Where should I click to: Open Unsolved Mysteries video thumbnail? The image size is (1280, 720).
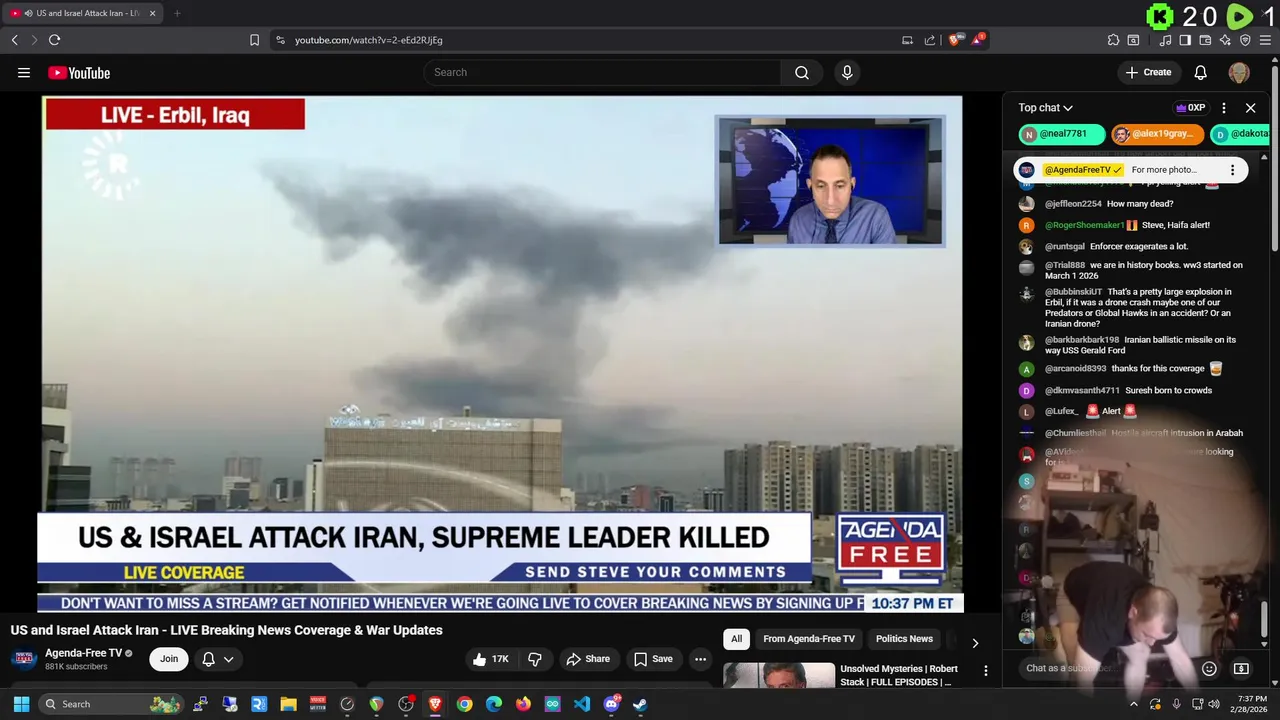pyautogui.click(x=779, y=676)
